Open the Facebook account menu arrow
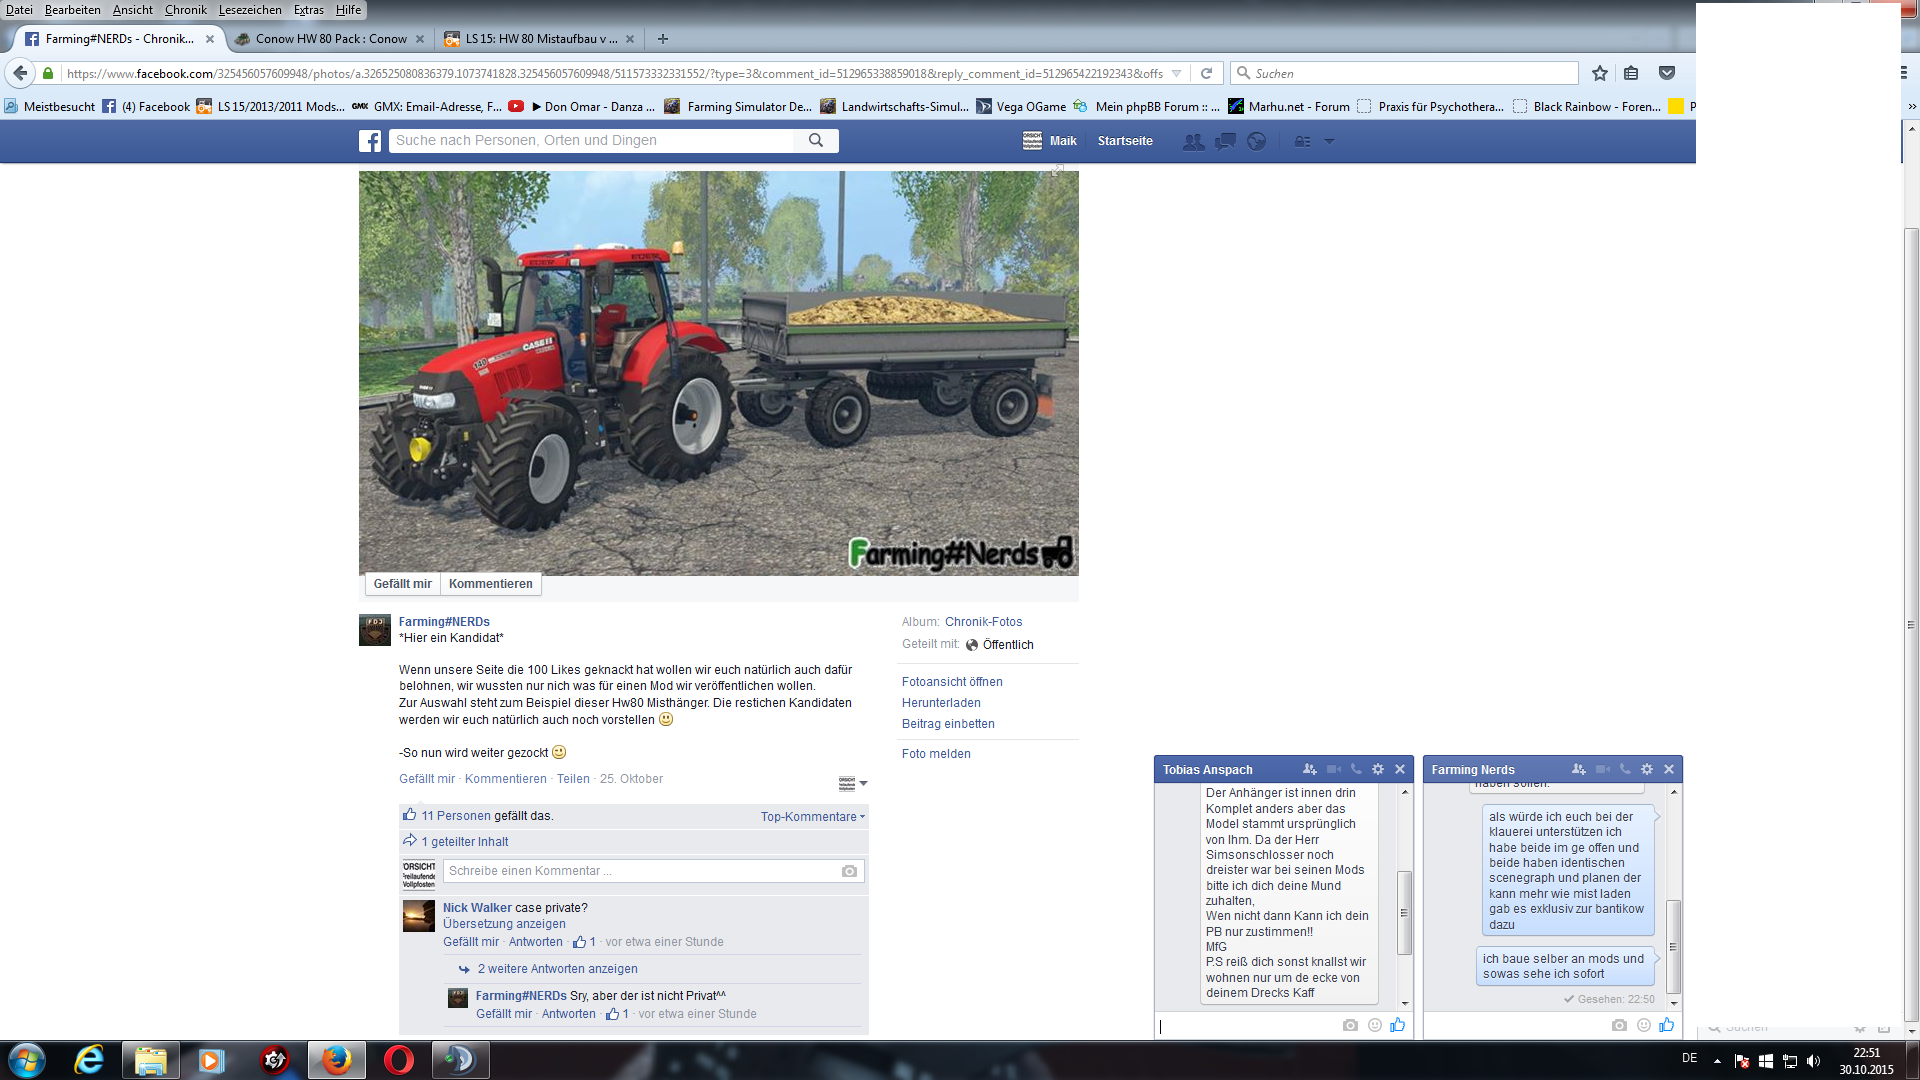This screenshot has width=1920, height=1080. click(1329, 141)
